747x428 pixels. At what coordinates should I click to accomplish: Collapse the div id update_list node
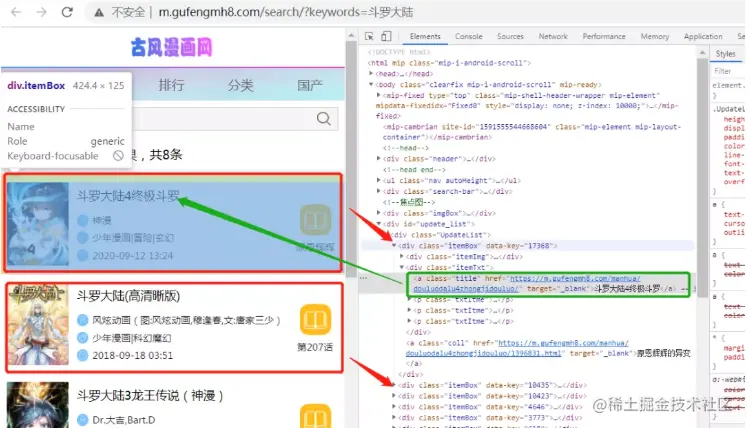pyautogui.click(x=379, y=224)
